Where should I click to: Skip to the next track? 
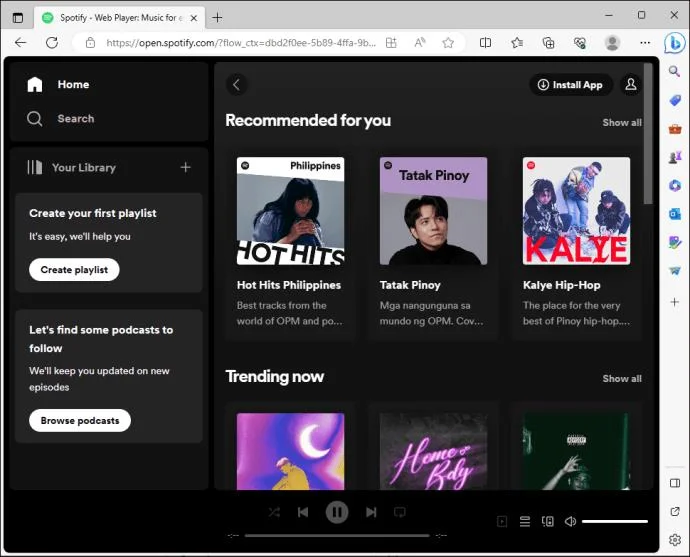pos(371,512)
